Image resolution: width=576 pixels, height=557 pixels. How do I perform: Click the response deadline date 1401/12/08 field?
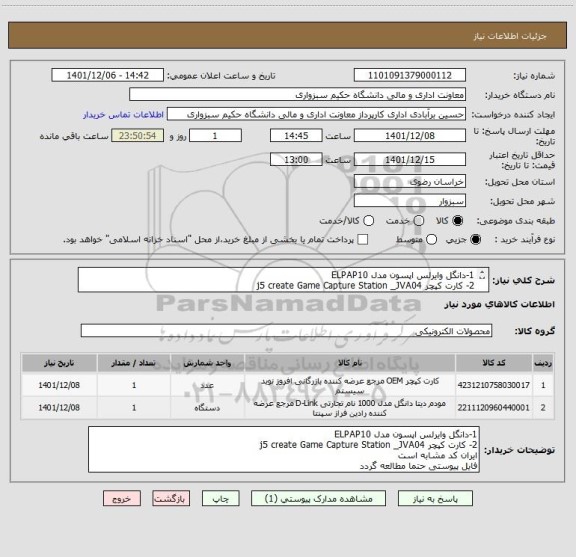point(410,136)
